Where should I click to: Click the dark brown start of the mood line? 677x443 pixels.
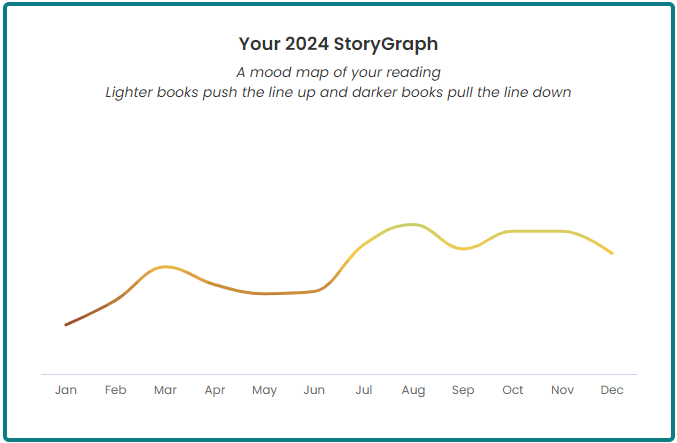(x=68, y=323)
